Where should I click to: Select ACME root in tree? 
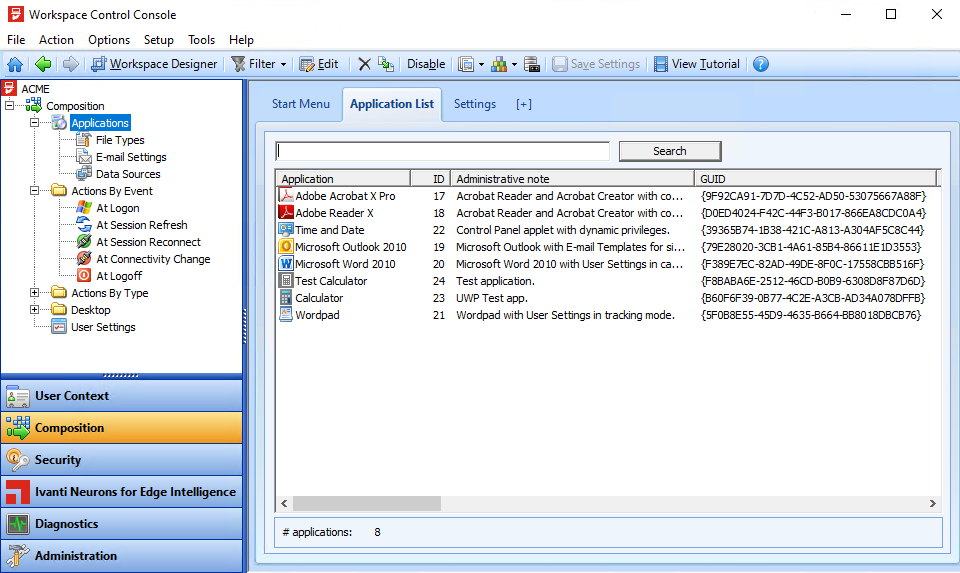[x=35, y=89]
